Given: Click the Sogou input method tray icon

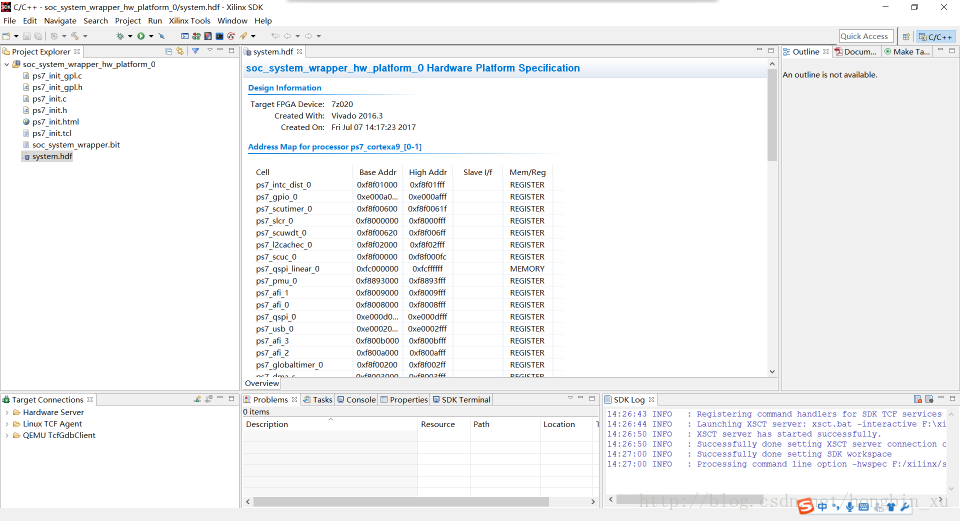Looking at the screenshot, I should click(805, 506).
